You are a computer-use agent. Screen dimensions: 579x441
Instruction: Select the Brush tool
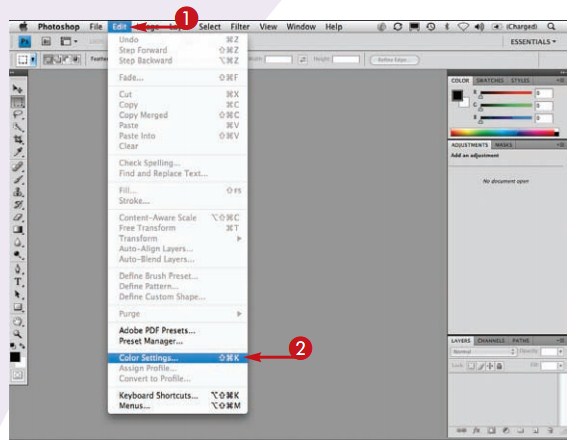pos(18,180)
